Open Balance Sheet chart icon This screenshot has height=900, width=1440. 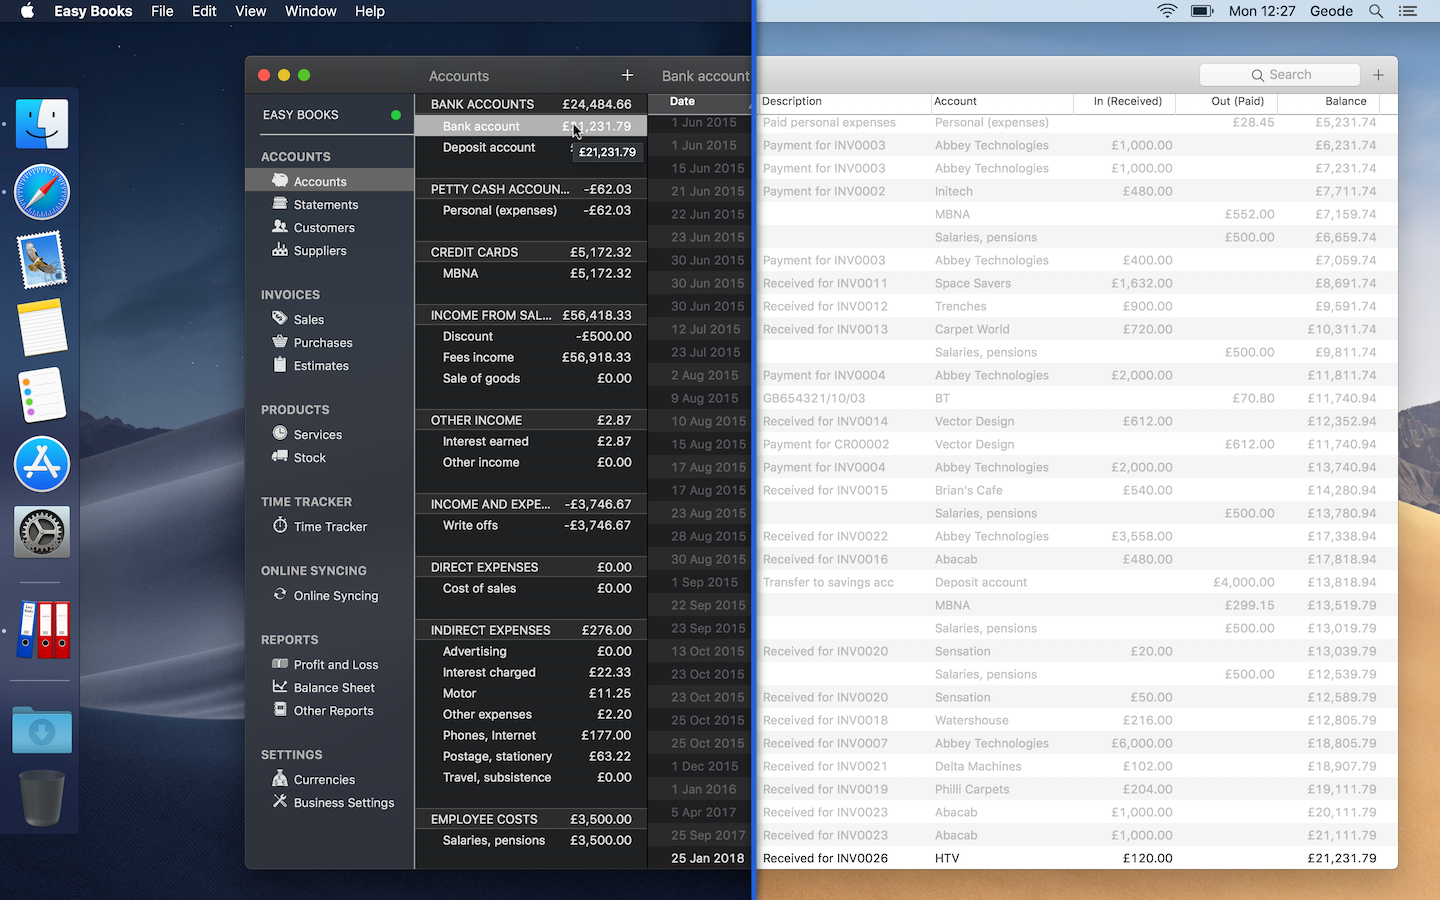(x=280, y=687)
